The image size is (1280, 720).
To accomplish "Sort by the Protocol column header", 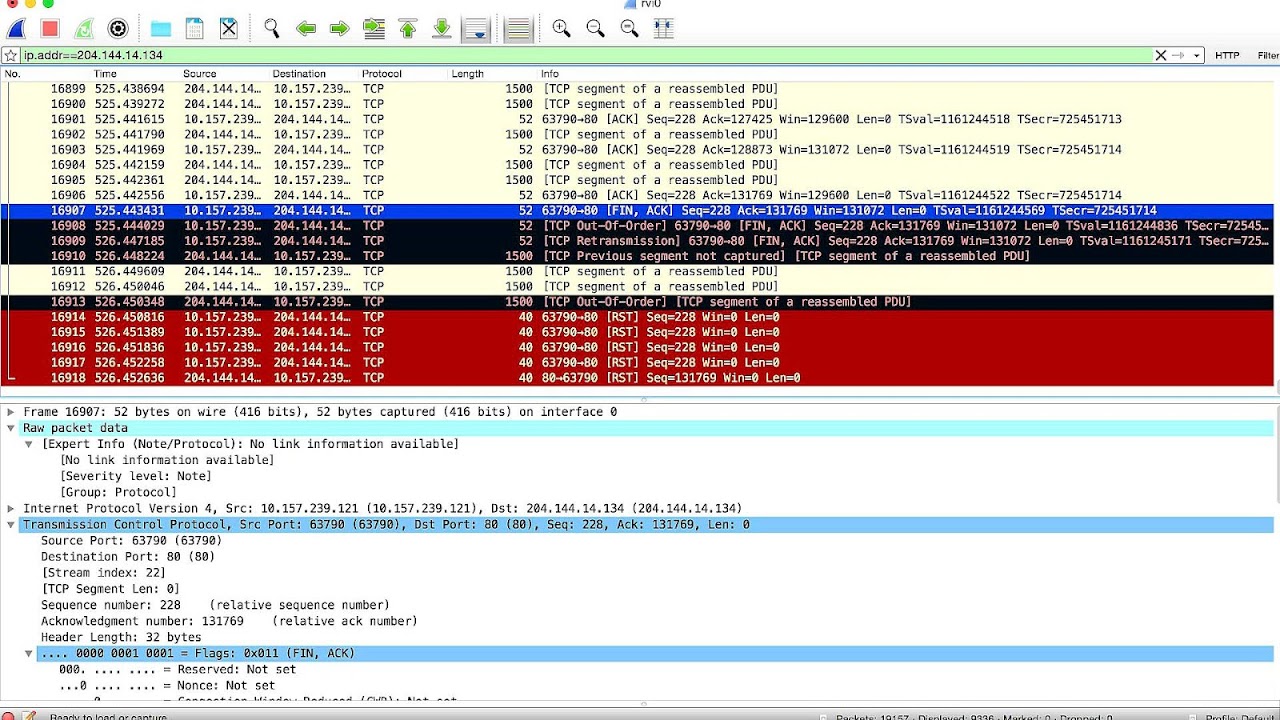I will click(x=382, y=73).
